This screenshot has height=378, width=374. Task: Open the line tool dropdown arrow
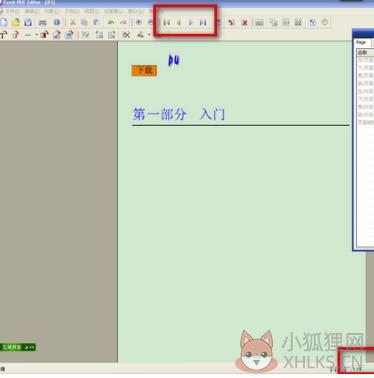pos(36,35)
